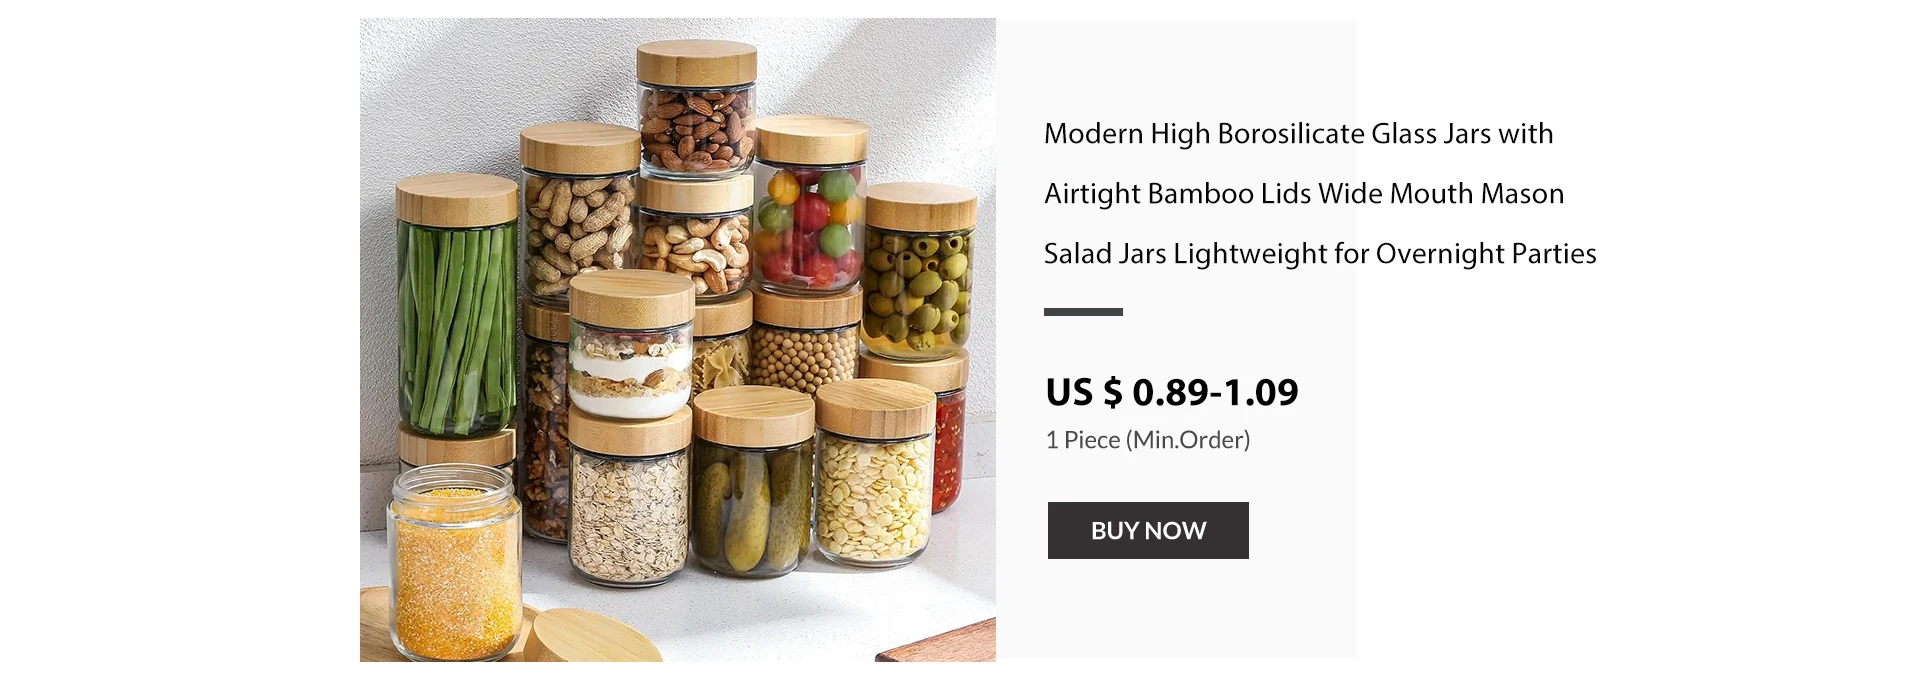Click the BUY NOW button
Screen dimensions: 1920x682
[1148, 530]
